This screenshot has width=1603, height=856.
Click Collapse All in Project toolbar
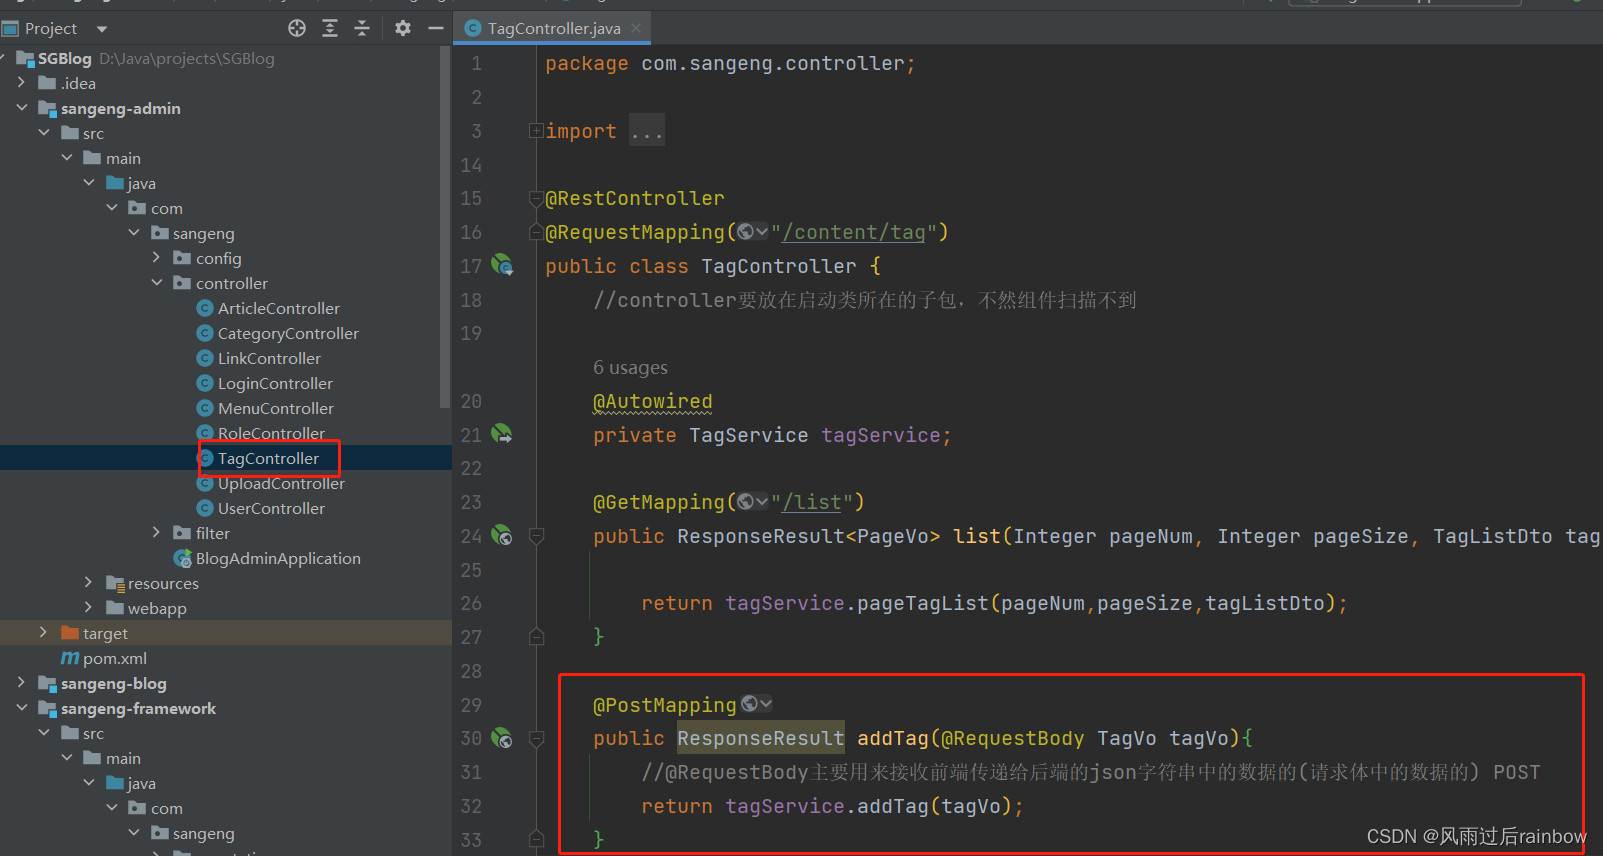coord(362,28)
